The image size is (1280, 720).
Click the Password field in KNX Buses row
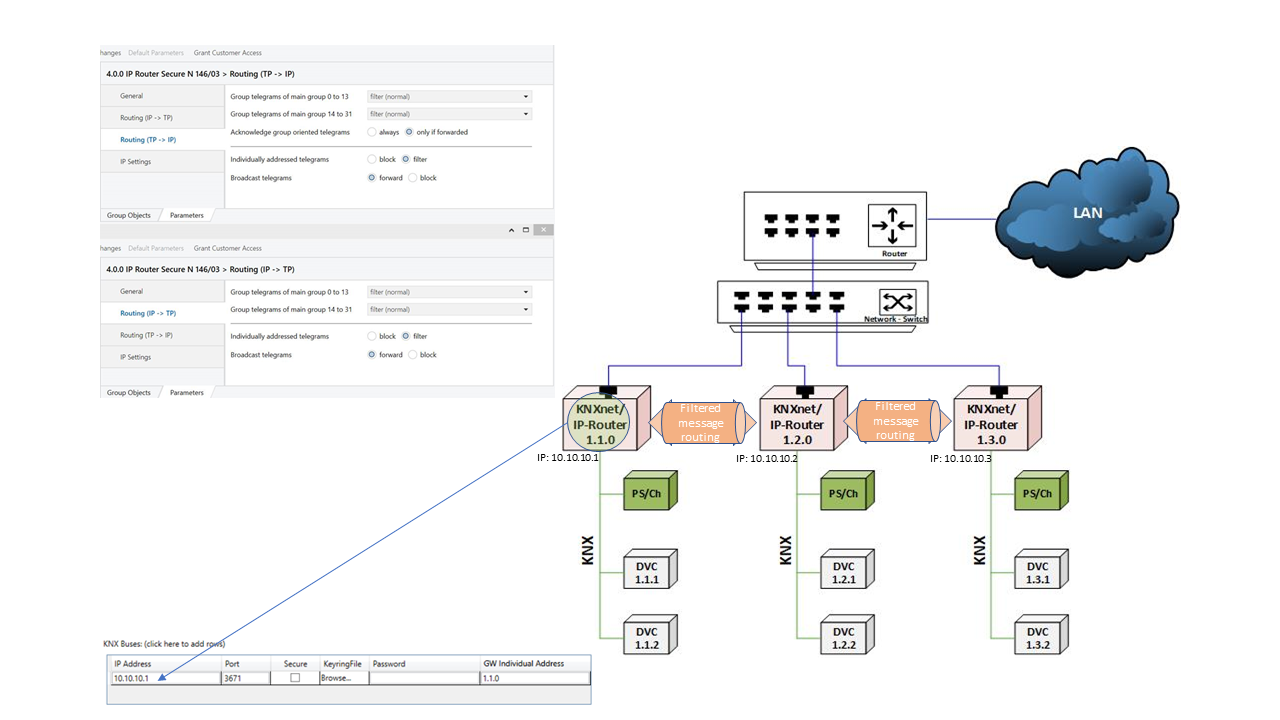423,678
